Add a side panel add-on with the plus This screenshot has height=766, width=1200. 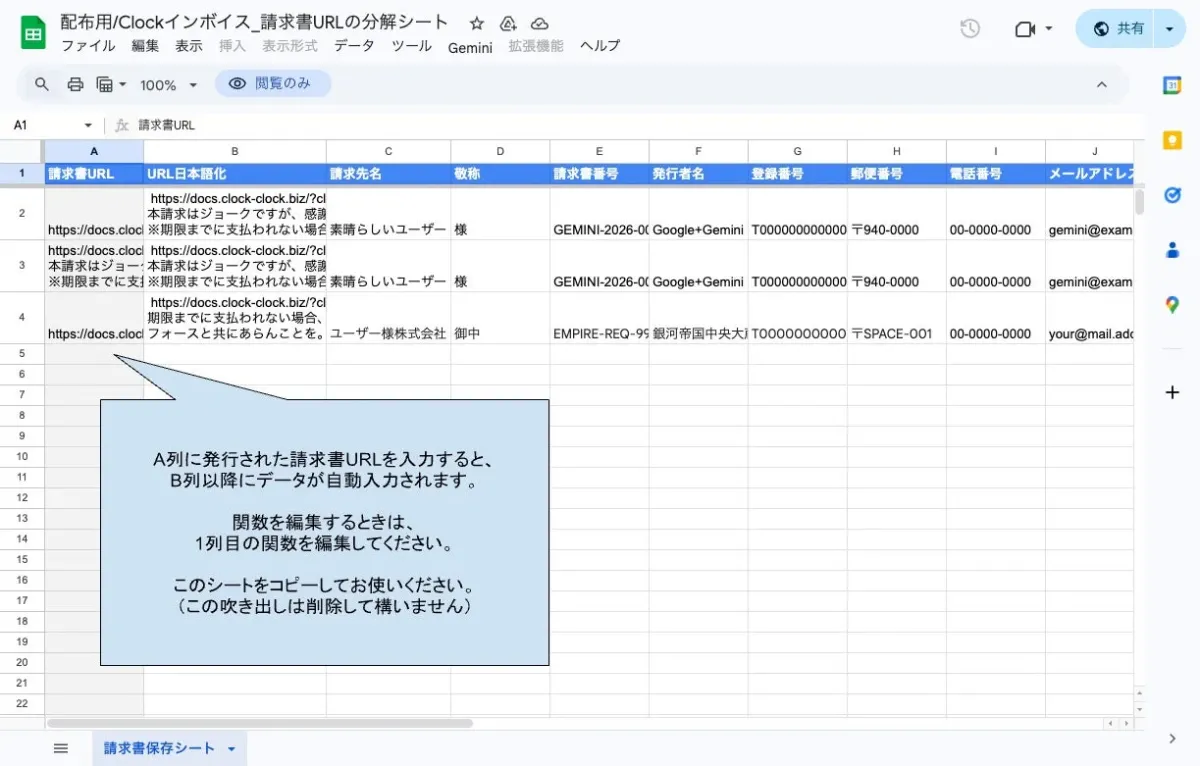pos(1172,392)
